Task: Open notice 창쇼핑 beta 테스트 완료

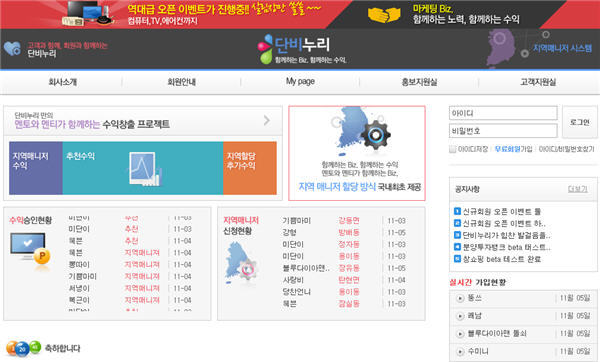Action: (x=502, y=259)
